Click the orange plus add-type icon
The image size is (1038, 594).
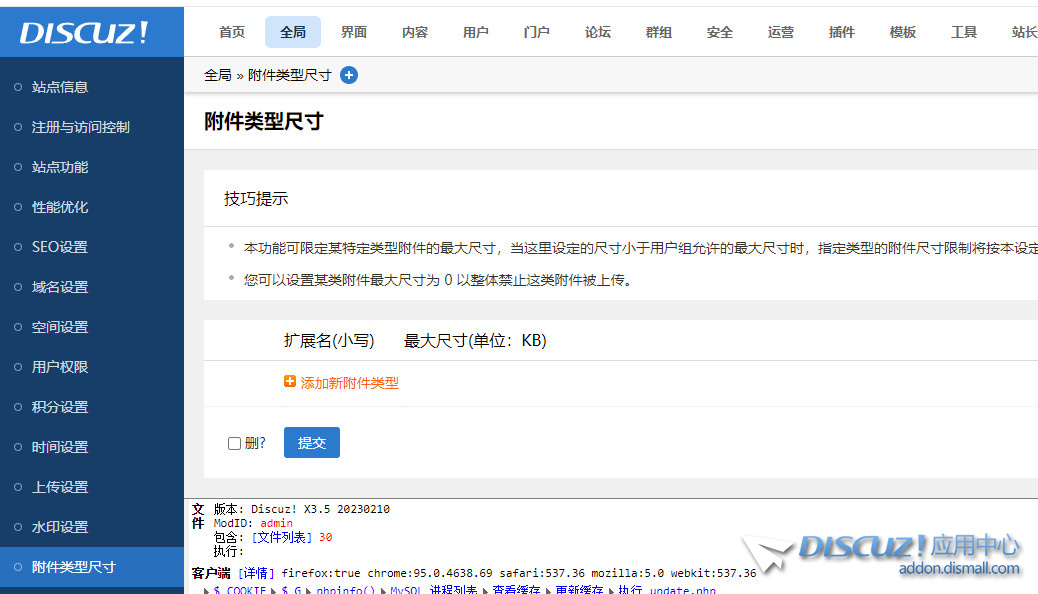290,382
